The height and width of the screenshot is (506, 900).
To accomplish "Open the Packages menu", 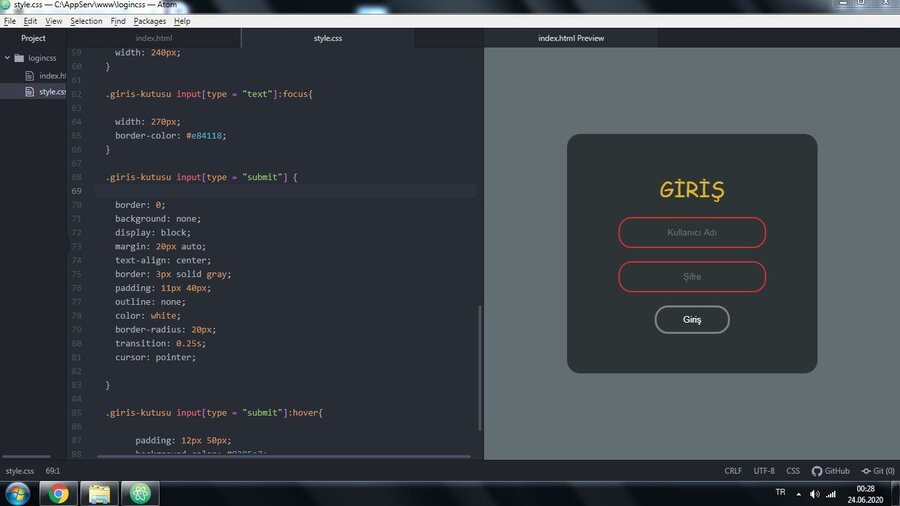I will point(149,21).
